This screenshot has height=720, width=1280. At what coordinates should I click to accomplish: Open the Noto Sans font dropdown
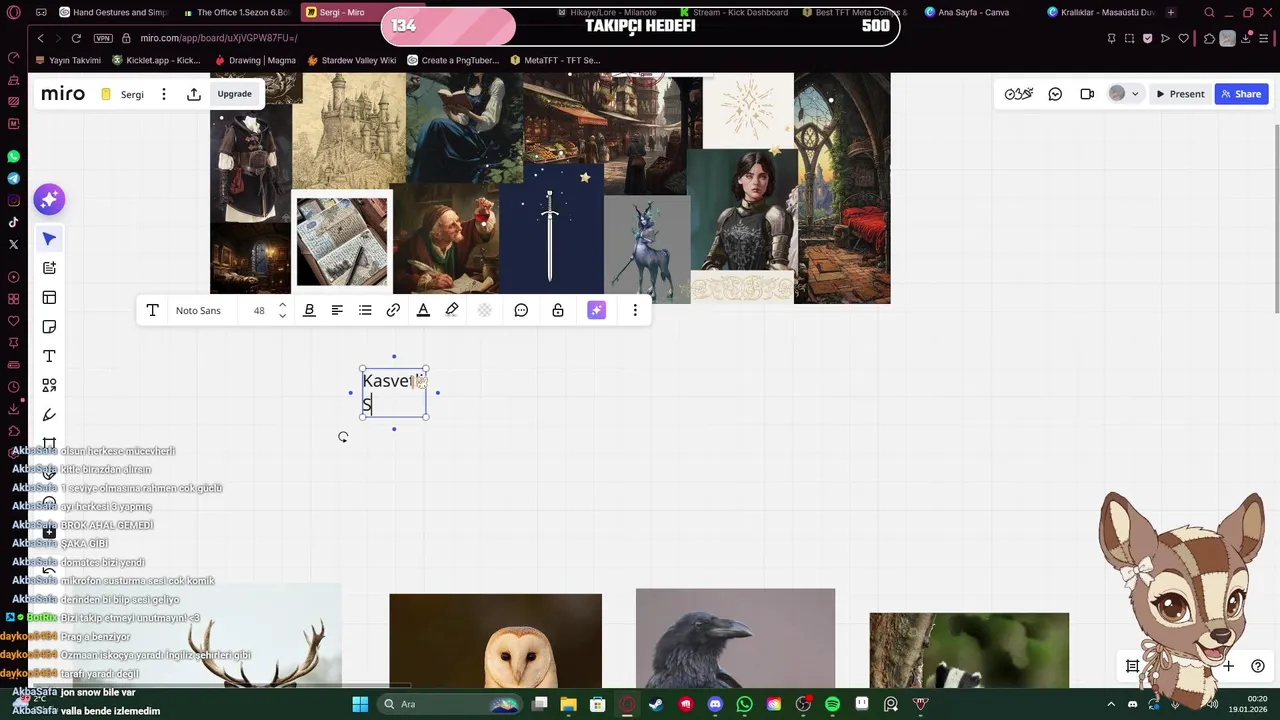click(198, 311)
